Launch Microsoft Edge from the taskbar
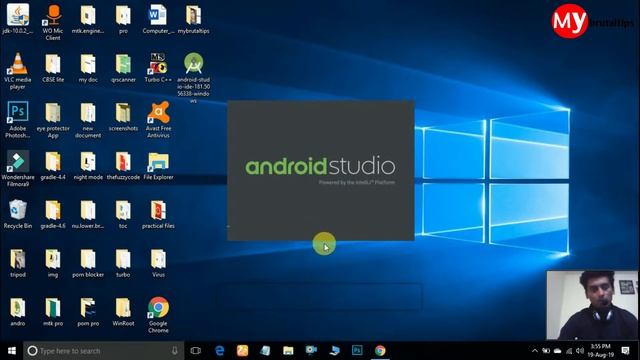The height and width of the screenshot is (360, 640). pos(220,351)
